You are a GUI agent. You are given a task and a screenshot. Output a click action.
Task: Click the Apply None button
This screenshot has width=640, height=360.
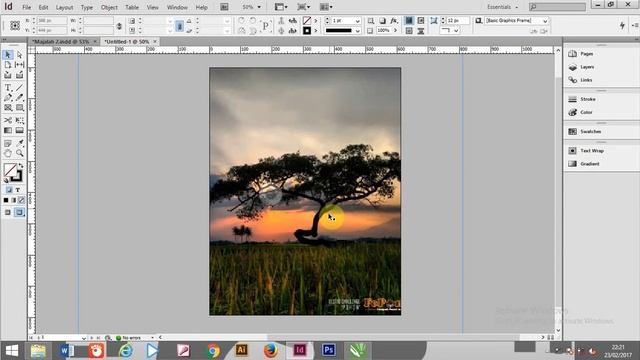click(x=21, y=200)
